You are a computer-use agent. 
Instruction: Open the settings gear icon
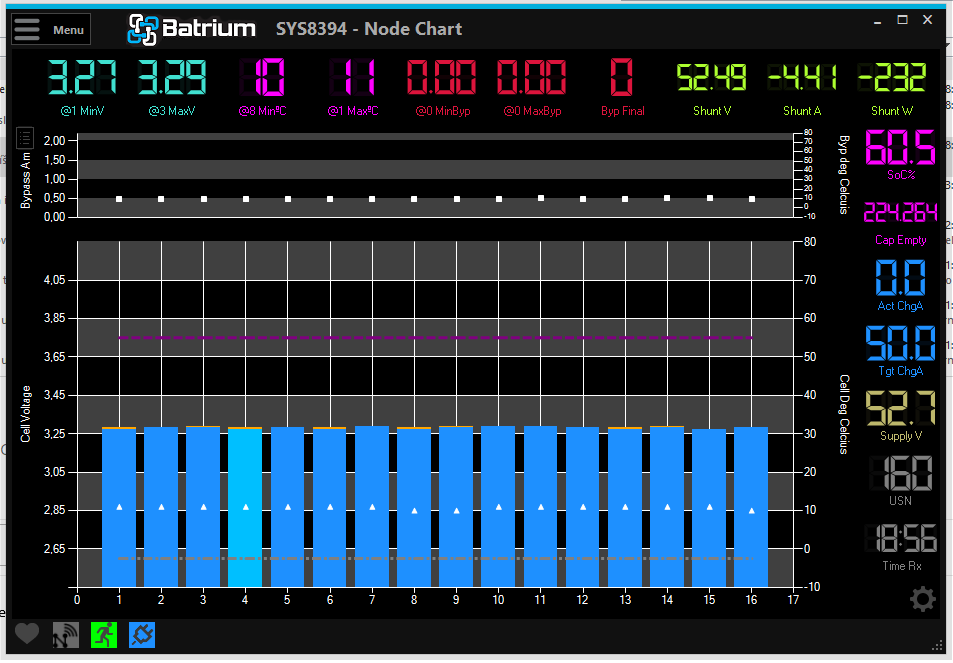click(x=922, y=599)
